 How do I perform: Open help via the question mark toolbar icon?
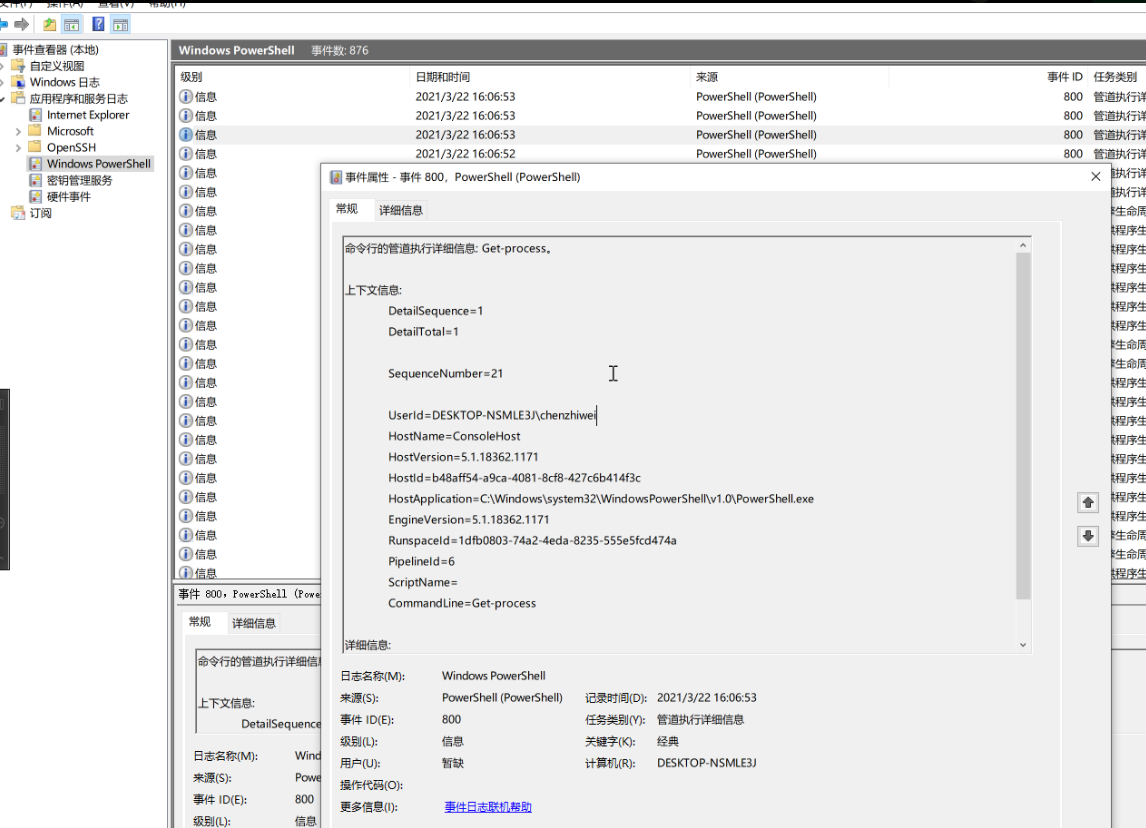coord(96,23)
